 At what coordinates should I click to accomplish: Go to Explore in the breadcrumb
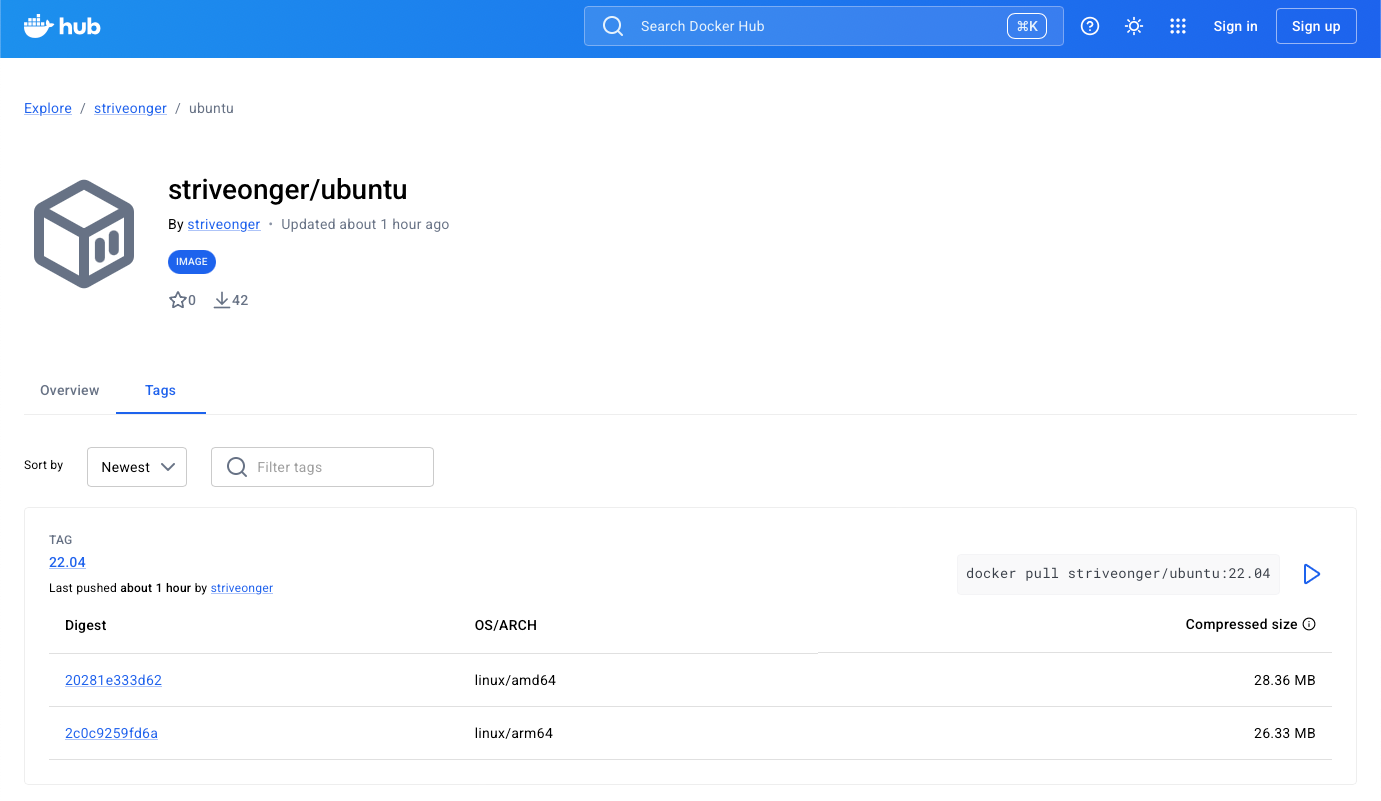tap(48, 108)
